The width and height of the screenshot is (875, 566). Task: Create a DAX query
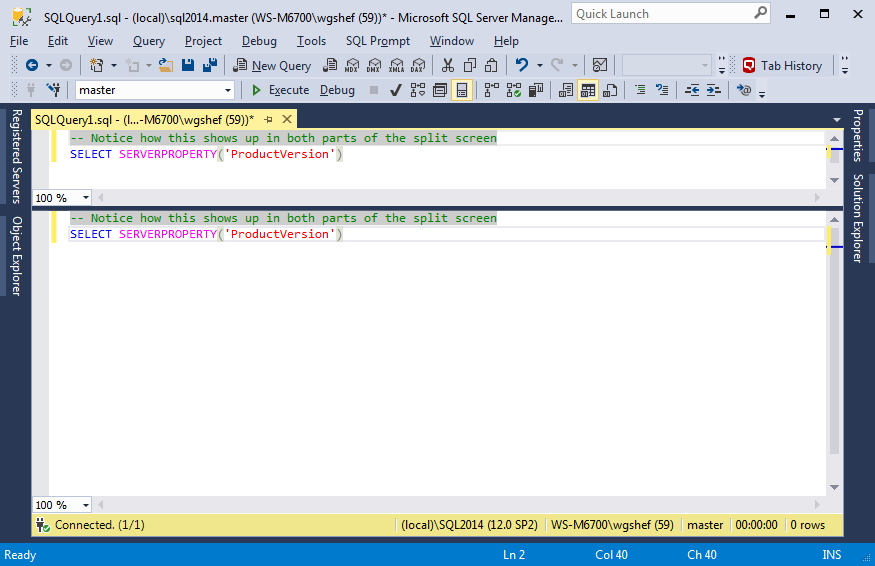[x=418, y=65]
